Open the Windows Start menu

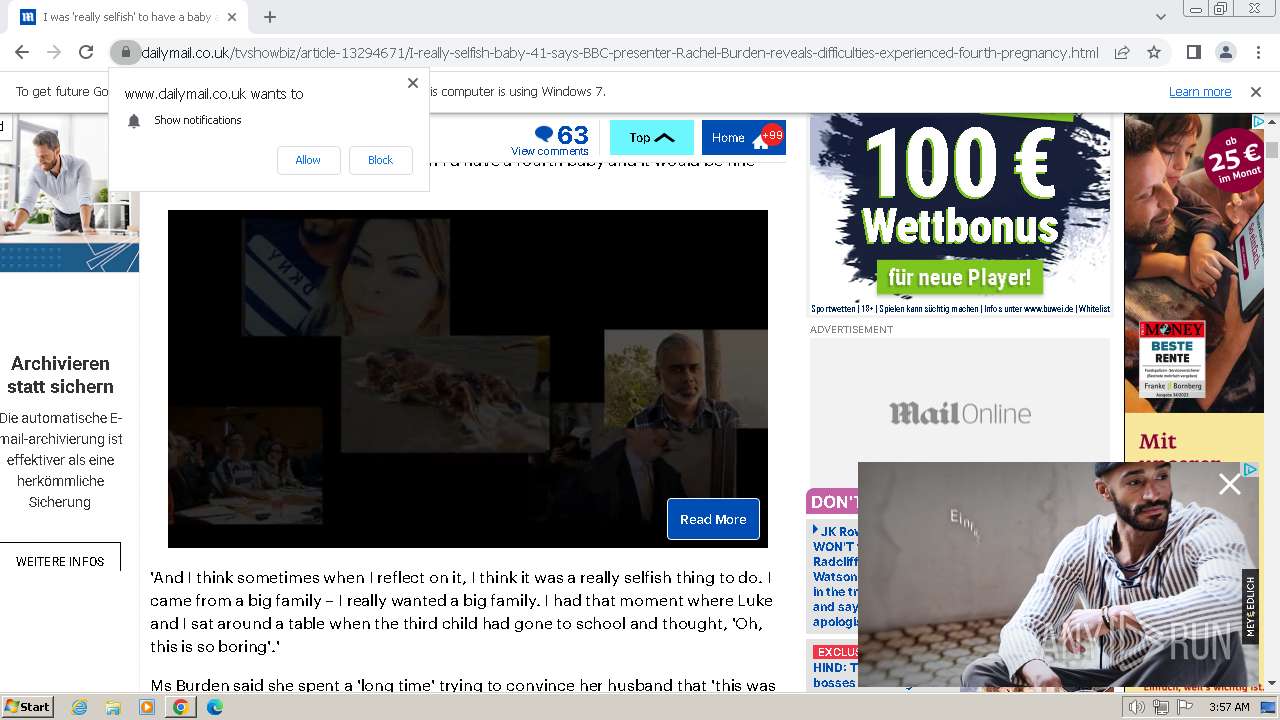(x=28, y=707)
